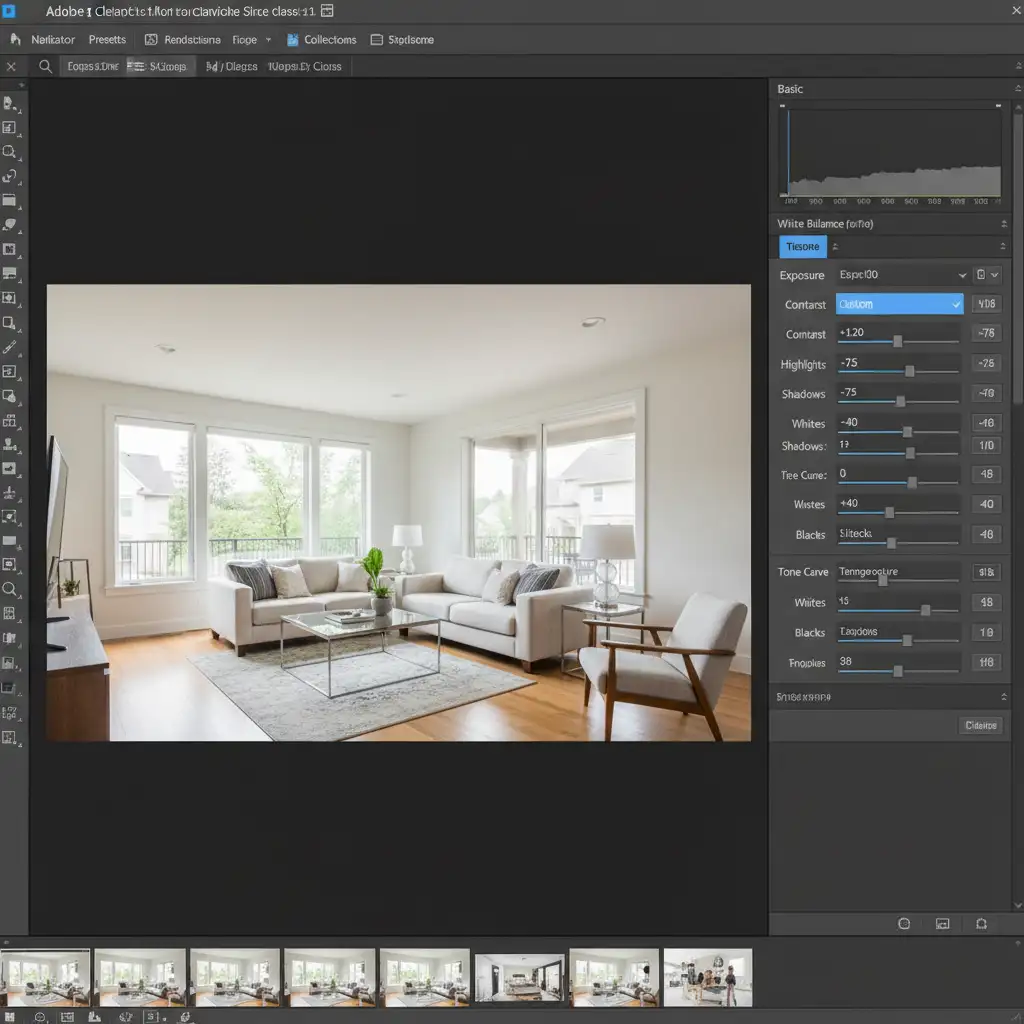Select the last thumbnail in the filmstrip
The image size is (1024, 1024).
point(707,977)
